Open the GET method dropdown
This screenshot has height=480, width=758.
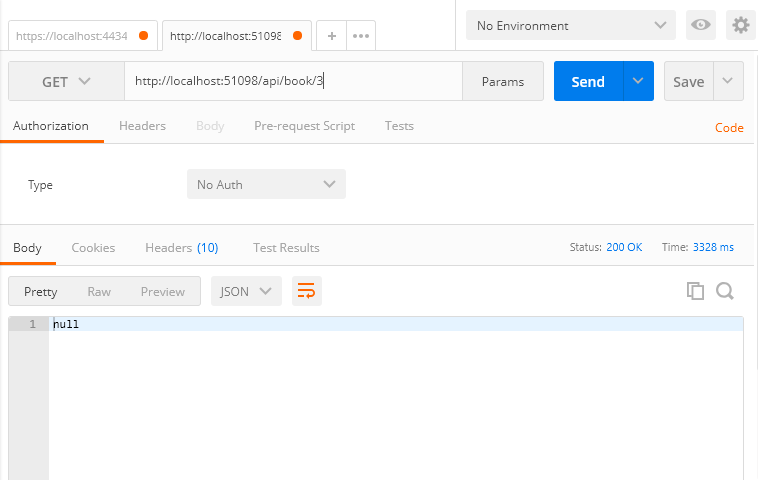pyautogui.click(x=66, y=82)
